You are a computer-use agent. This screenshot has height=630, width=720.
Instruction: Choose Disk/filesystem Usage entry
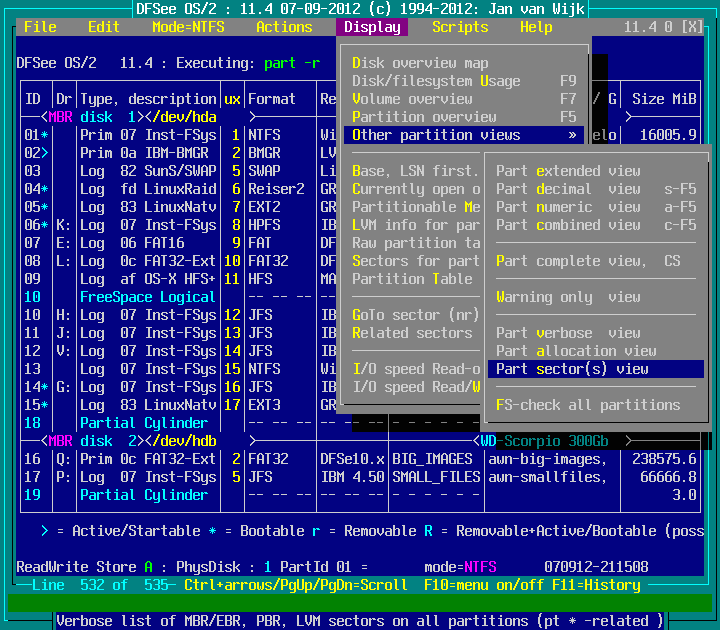(436, 81)
